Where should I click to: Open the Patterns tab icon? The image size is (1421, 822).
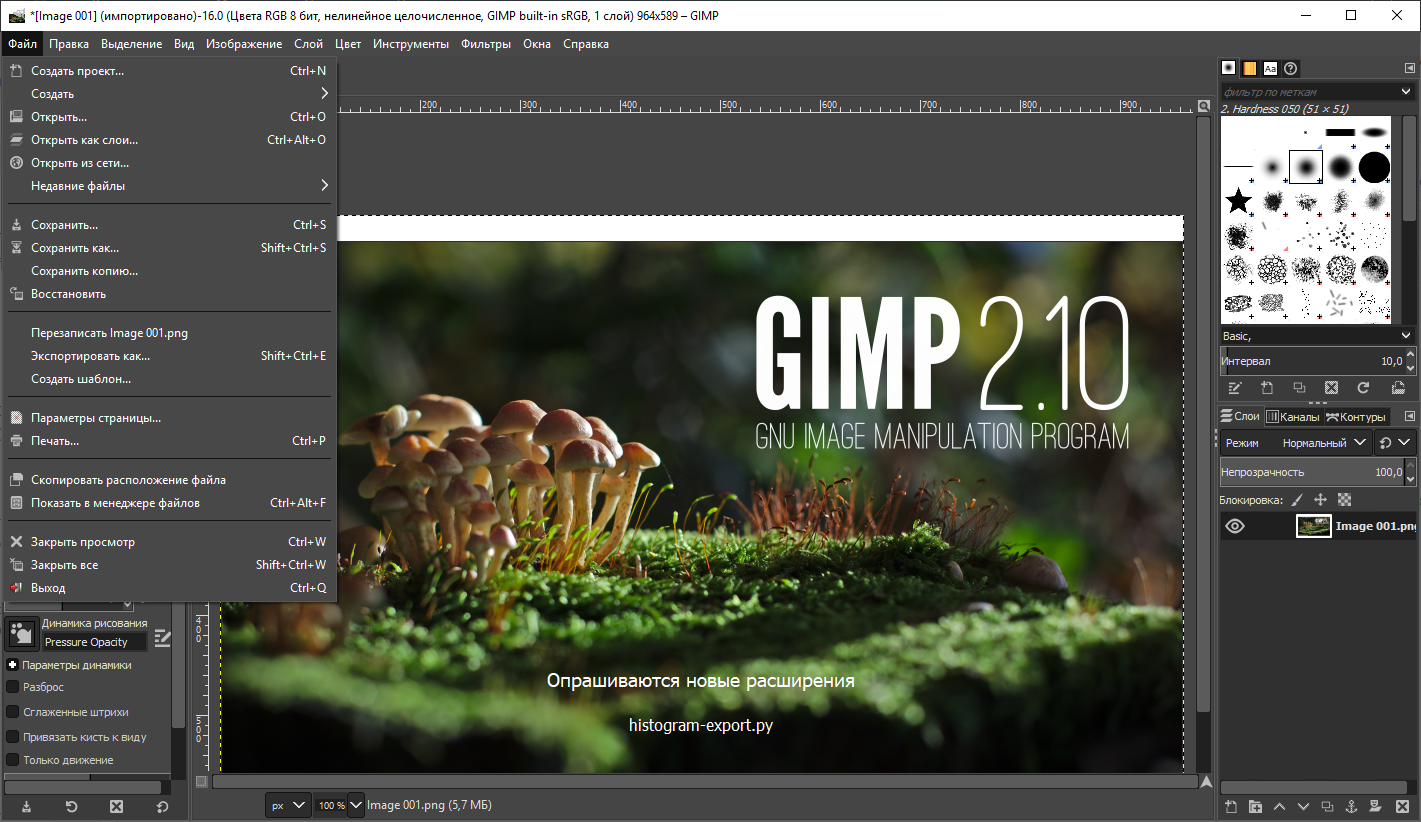tap(1250, 69)
